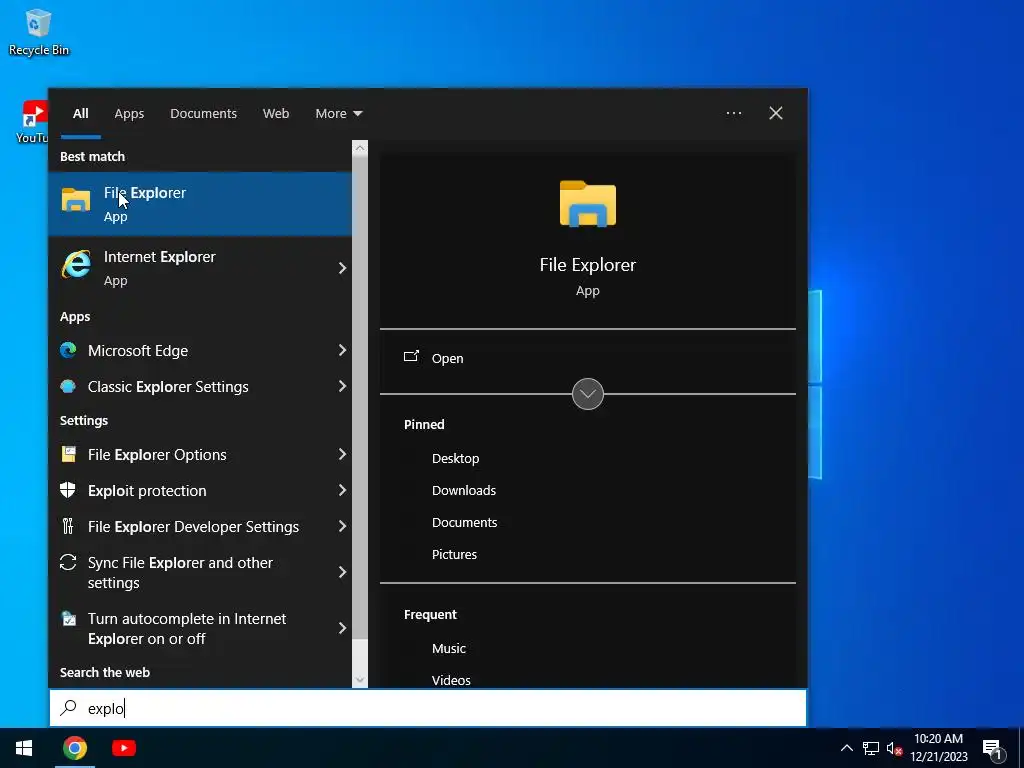Image resolution: width=1024 pixels, height=768 pixels.
Task: Click the File Explorer Developer Settings tools icon
Action: (x=68, y=526)
